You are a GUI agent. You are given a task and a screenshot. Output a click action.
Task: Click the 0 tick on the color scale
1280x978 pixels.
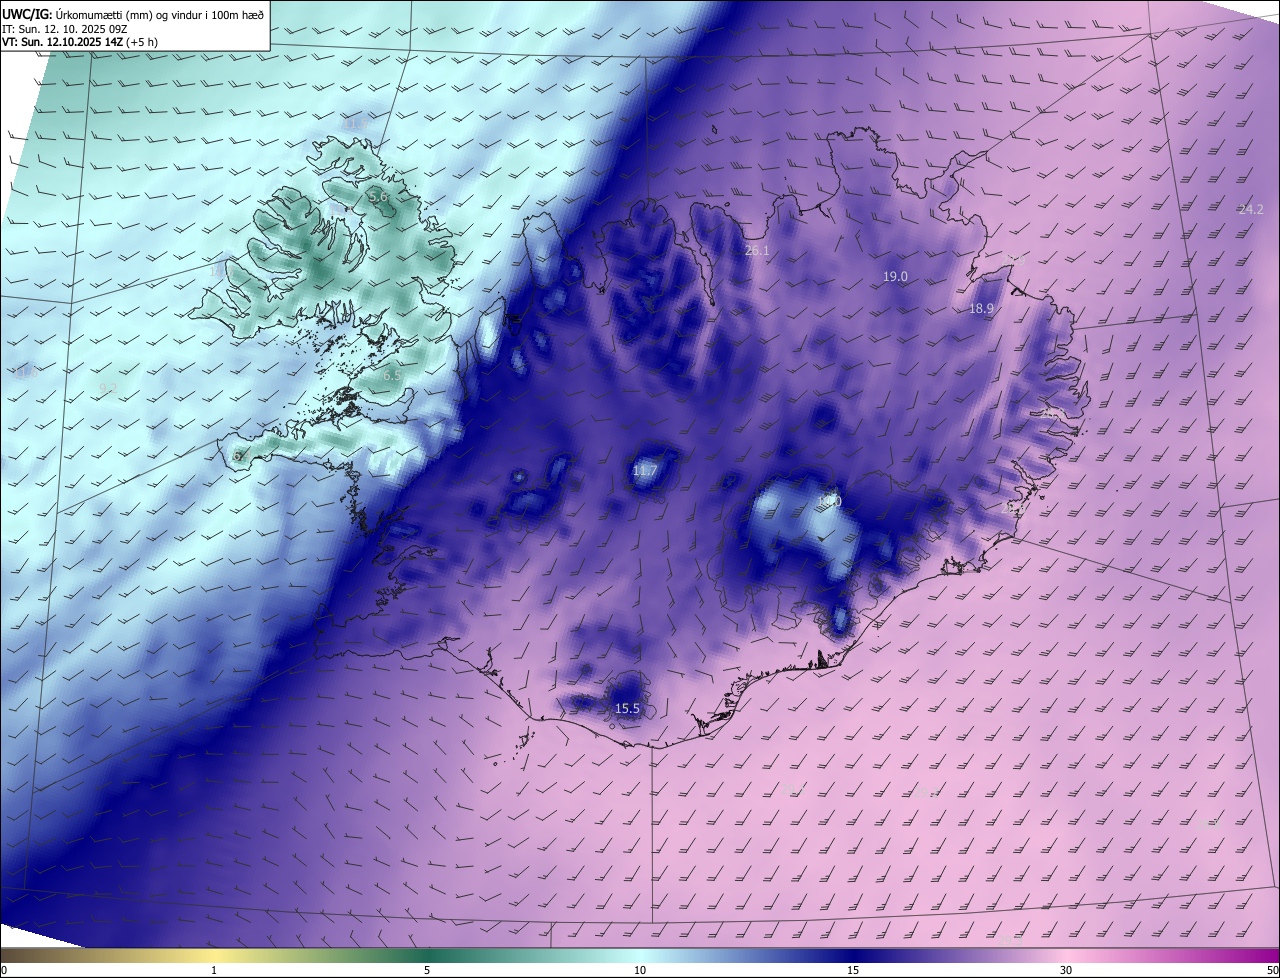coord(4,970)
